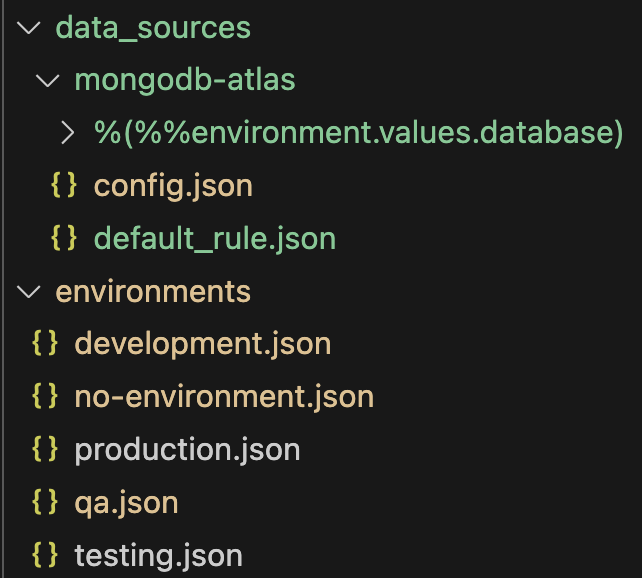Click the JSON icon beside qa.json
Image resolution: width=642 pixels, height=578 pixels.
[45, 502]
